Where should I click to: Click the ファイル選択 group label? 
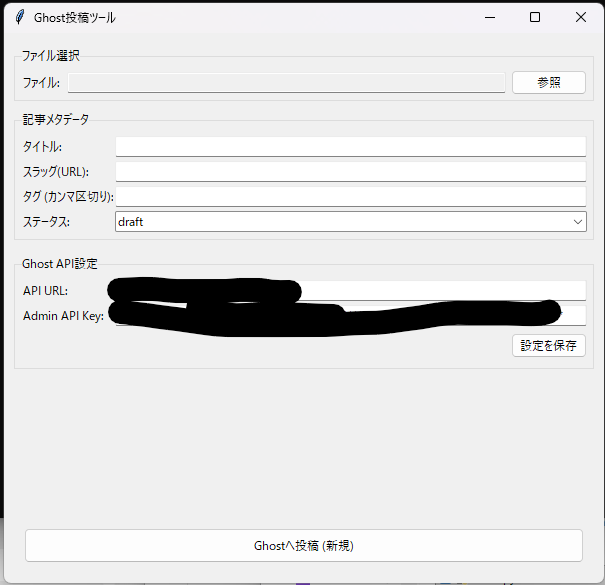pyautogui.click(x=51, y=56)
